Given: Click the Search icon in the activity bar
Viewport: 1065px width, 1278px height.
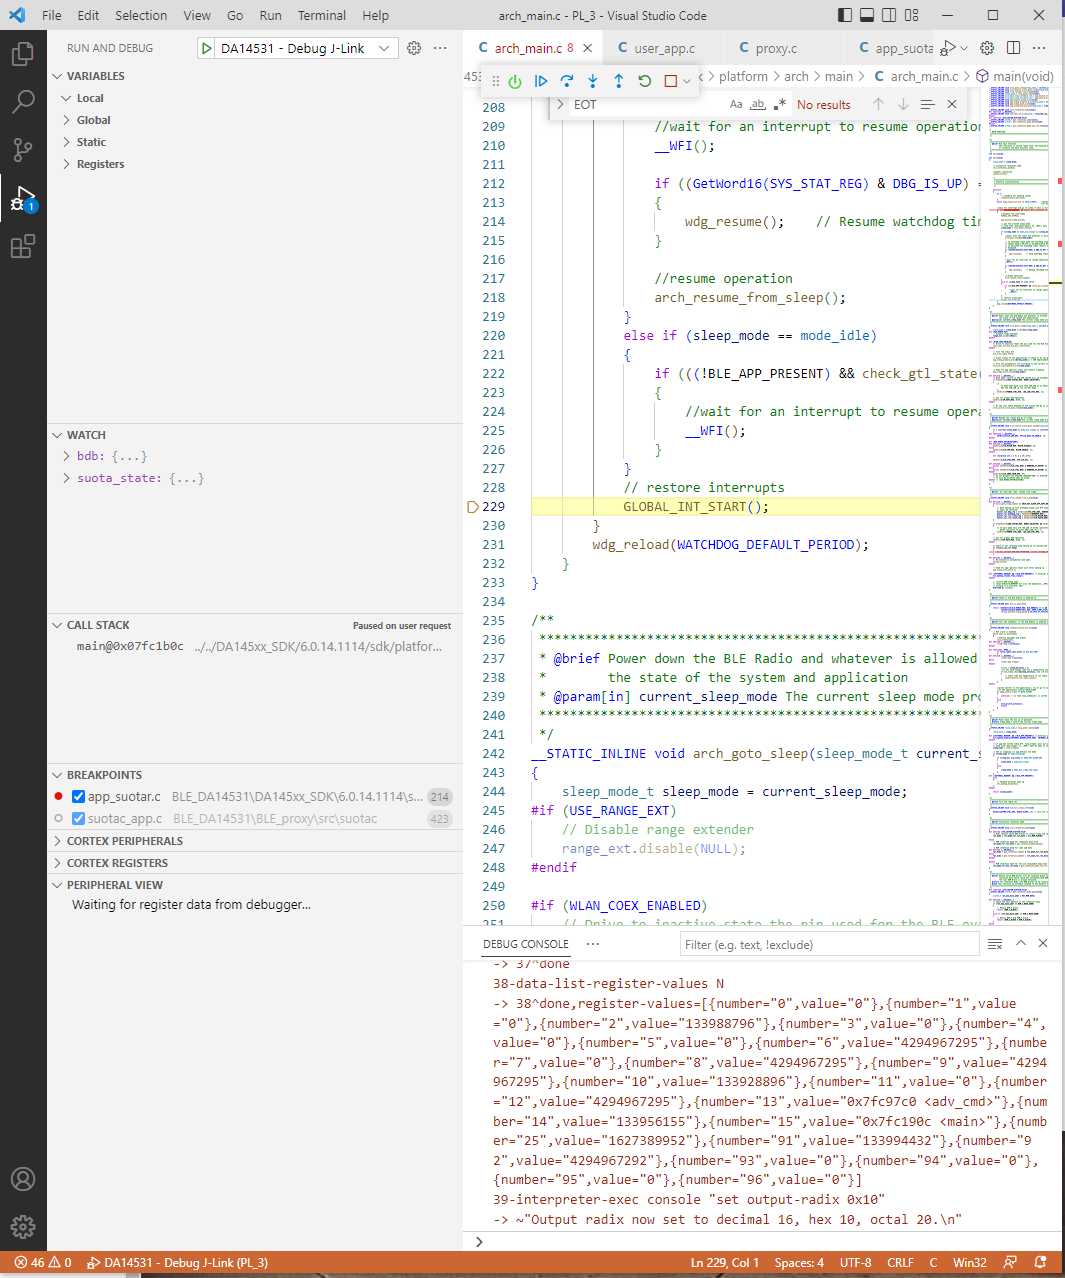Looking at the screenshot, I should [23, 96].
